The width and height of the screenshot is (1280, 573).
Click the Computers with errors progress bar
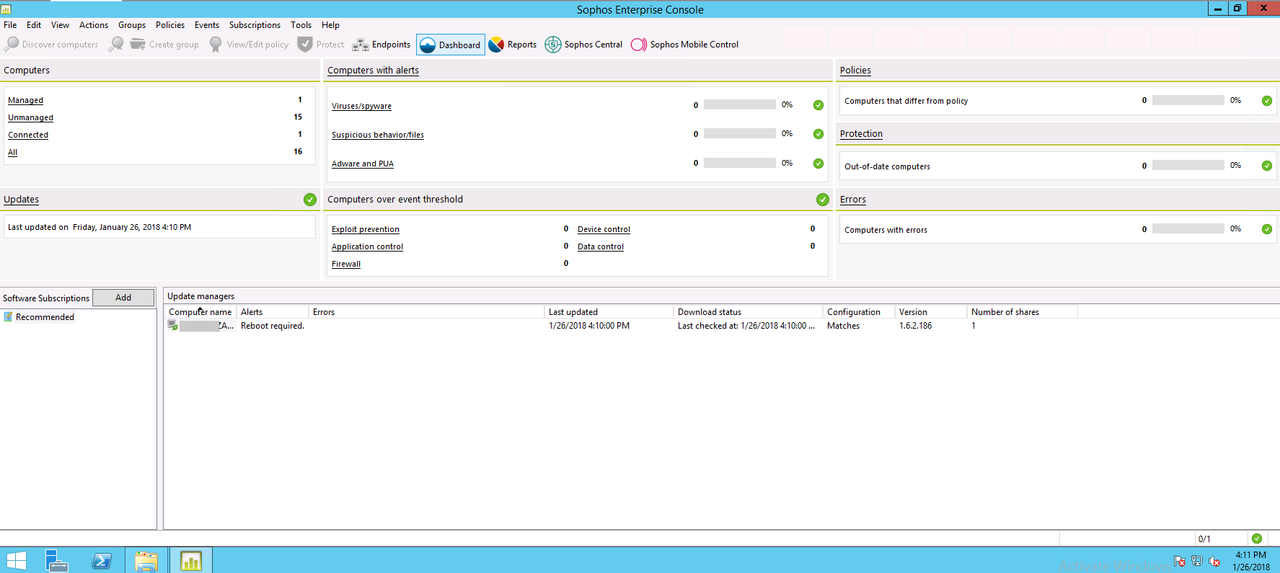tap(1188, 229)
